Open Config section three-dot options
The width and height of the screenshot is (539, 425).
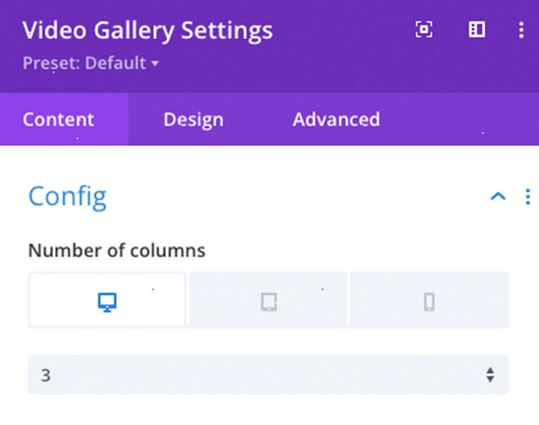pyautogui.click(x=528, y=197)
